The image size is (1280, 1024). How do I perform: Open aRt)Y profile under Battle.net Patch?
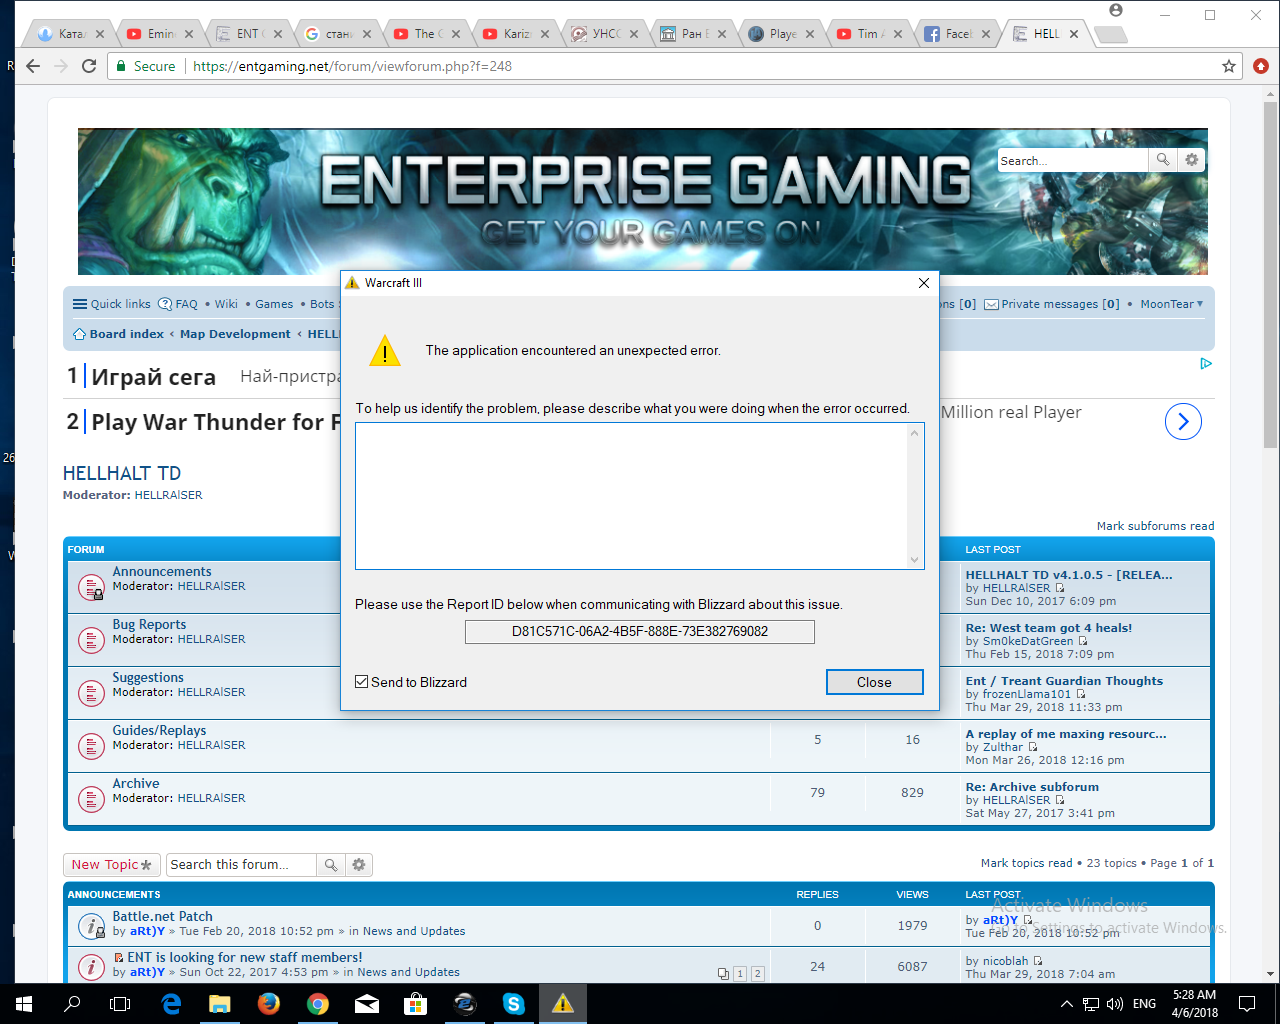(147, 931)
